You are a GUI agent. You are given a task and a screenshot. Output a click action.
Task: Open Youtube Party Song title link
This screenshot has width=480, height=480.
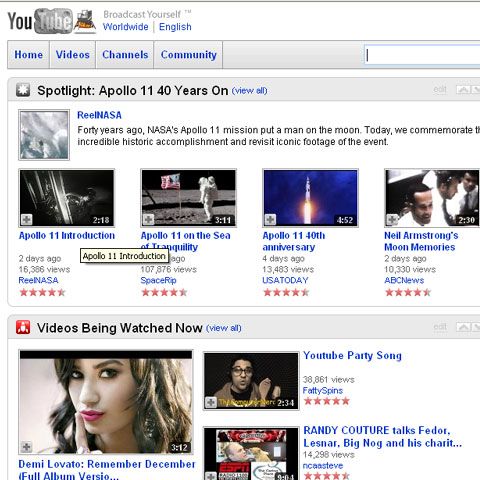tap(352, 356)
